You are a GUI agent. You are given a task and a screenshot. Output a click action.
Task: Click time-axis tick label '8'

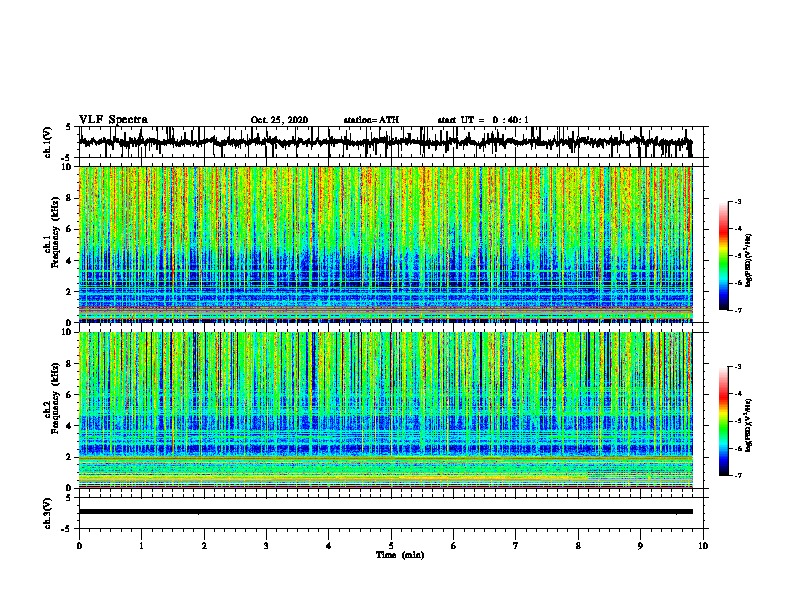(578, 545)
